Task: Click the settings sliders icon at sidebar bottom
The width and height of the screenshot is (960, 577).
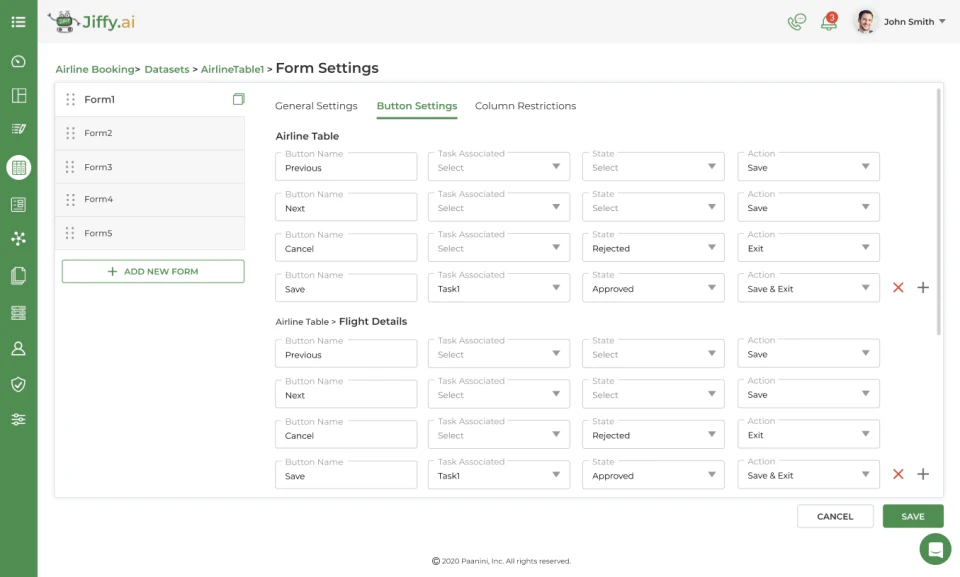Action: (18, 419)
